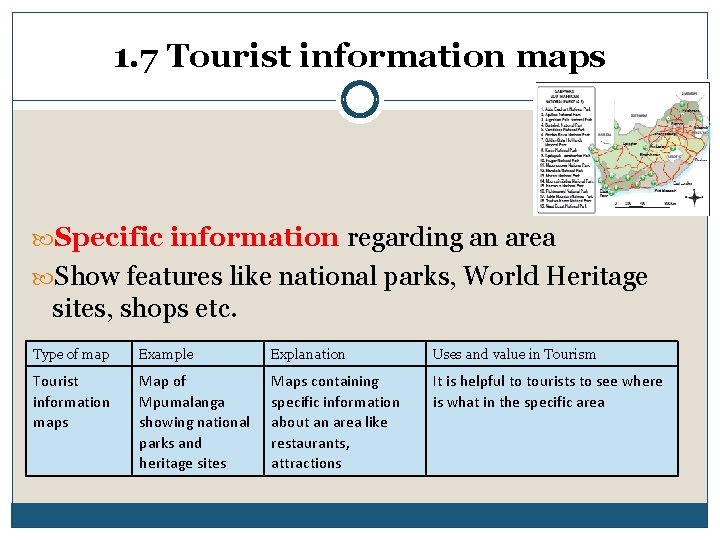Click the 'Maps containing specific information' cell
The width and height of the screenshot is (720, 540).
click(345, 421)
